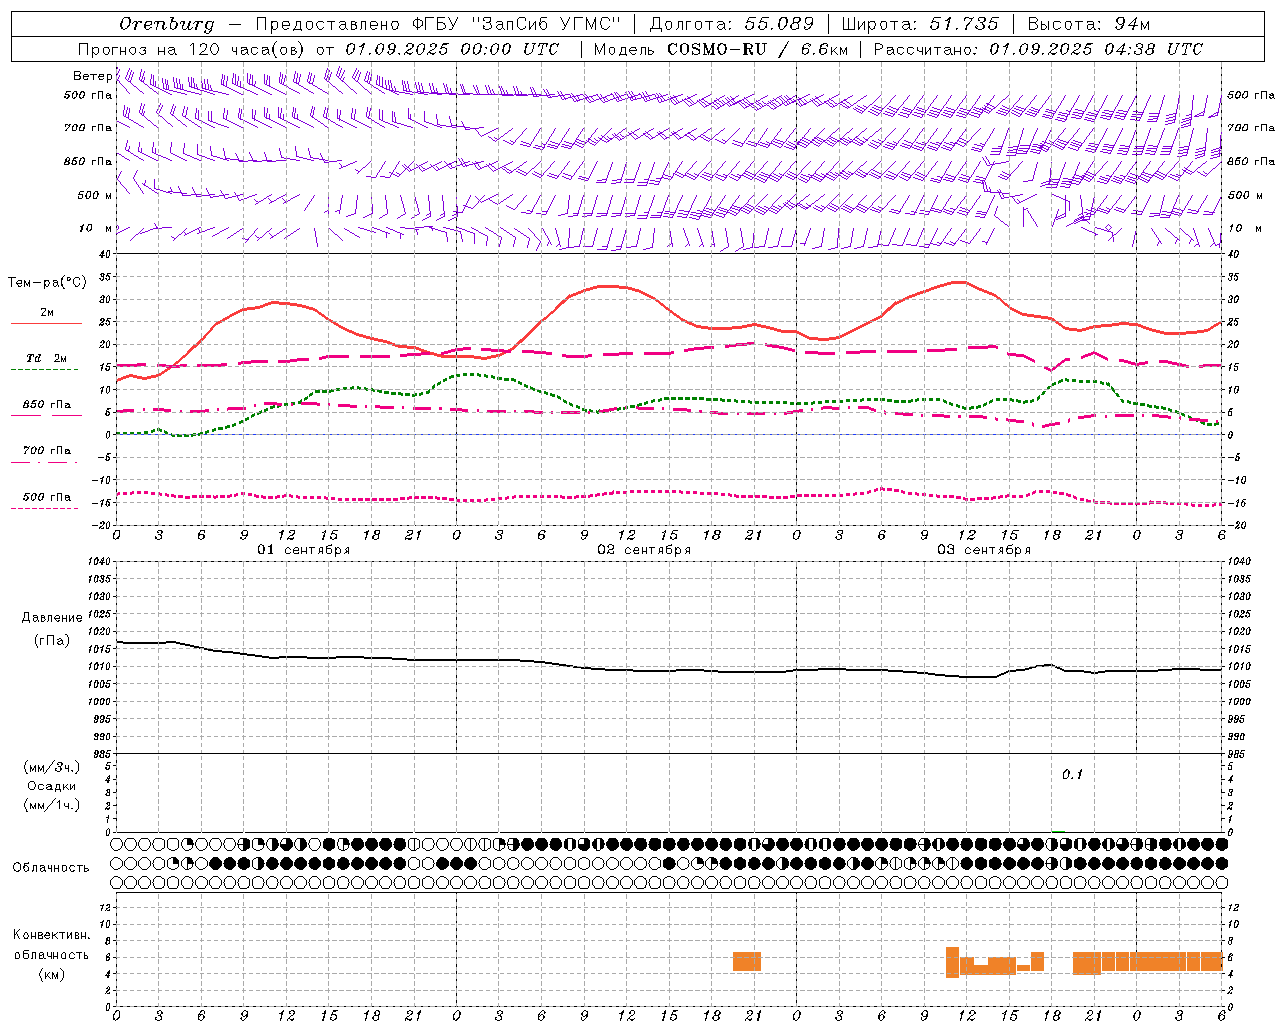Screen dimensions: 1280x1024
Task: Click '500 гПа' in the temperature legend
Action: pyautogui.click(x=47, y=497)
